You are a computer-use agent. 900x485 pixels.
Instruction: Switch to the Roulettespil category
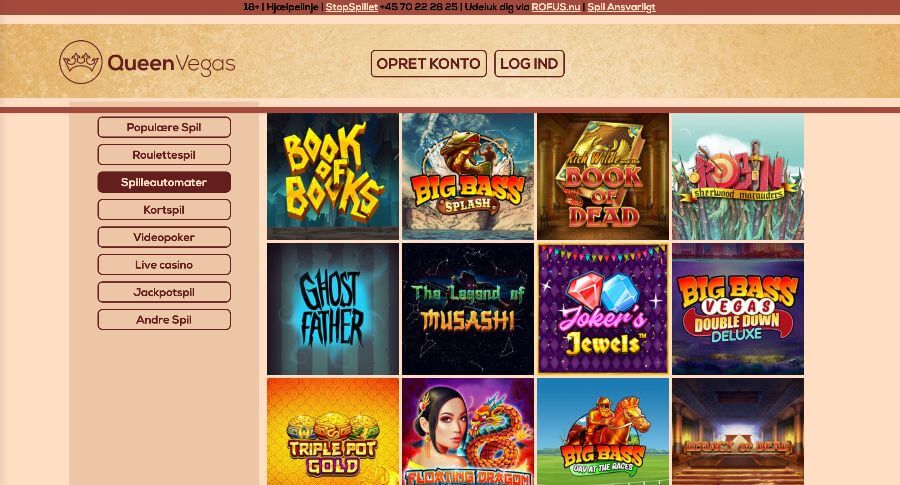coord(164,155)
